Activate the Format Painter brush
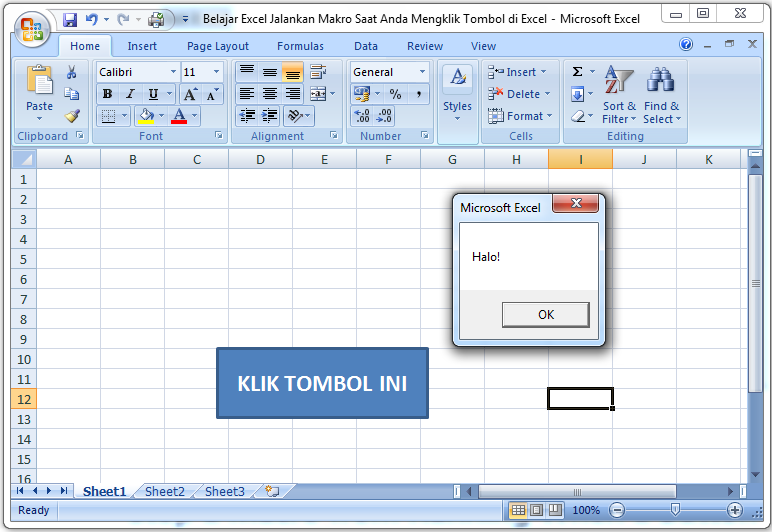This screenshot has width=772, height=532. coord(72,116)
